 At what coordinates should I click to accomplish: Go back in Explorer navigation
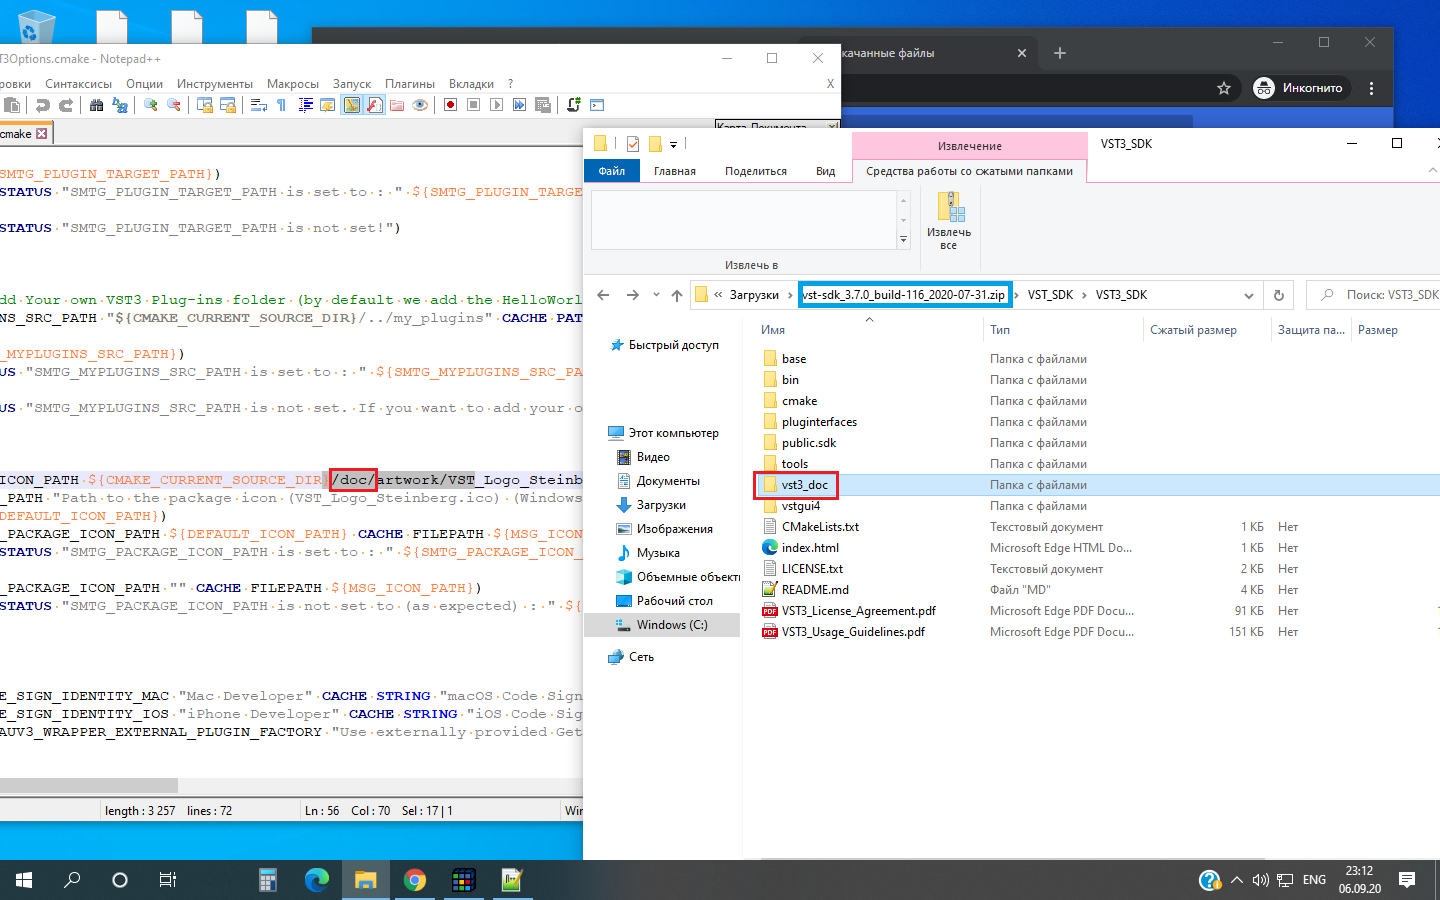tap(603, 295)
